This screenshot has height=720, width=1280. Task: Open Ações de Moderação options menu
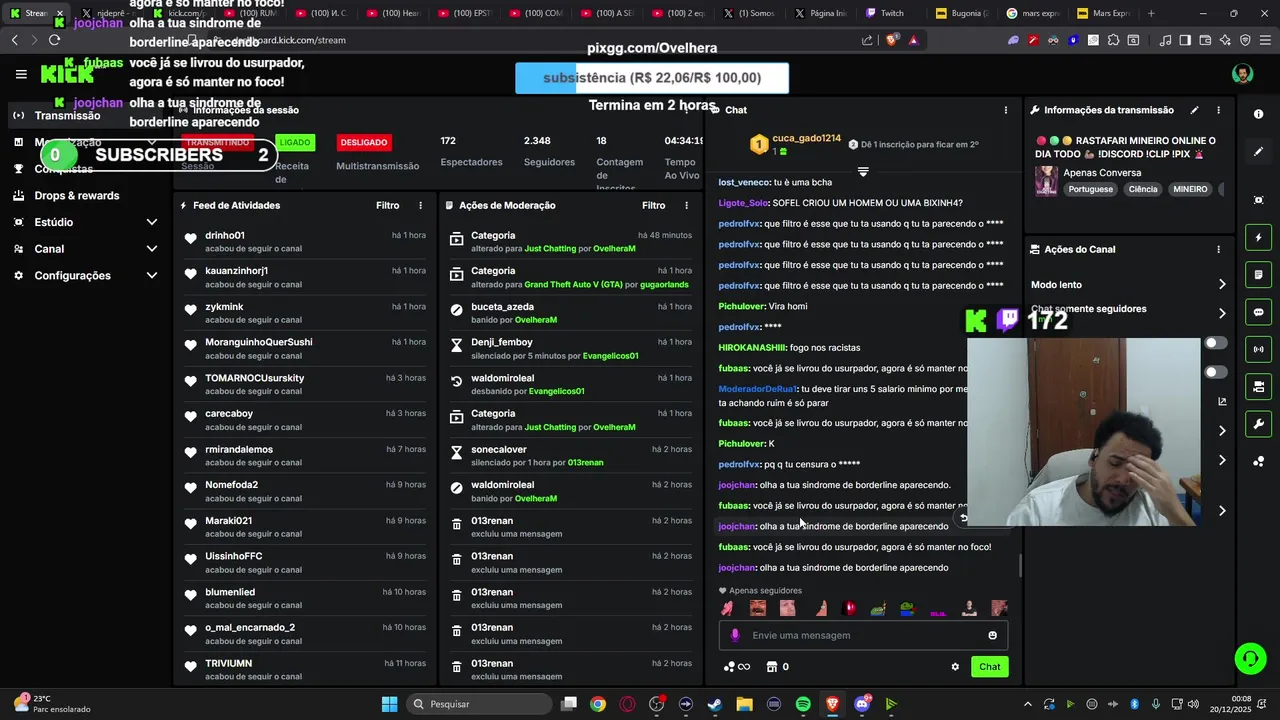click(686, 205)
